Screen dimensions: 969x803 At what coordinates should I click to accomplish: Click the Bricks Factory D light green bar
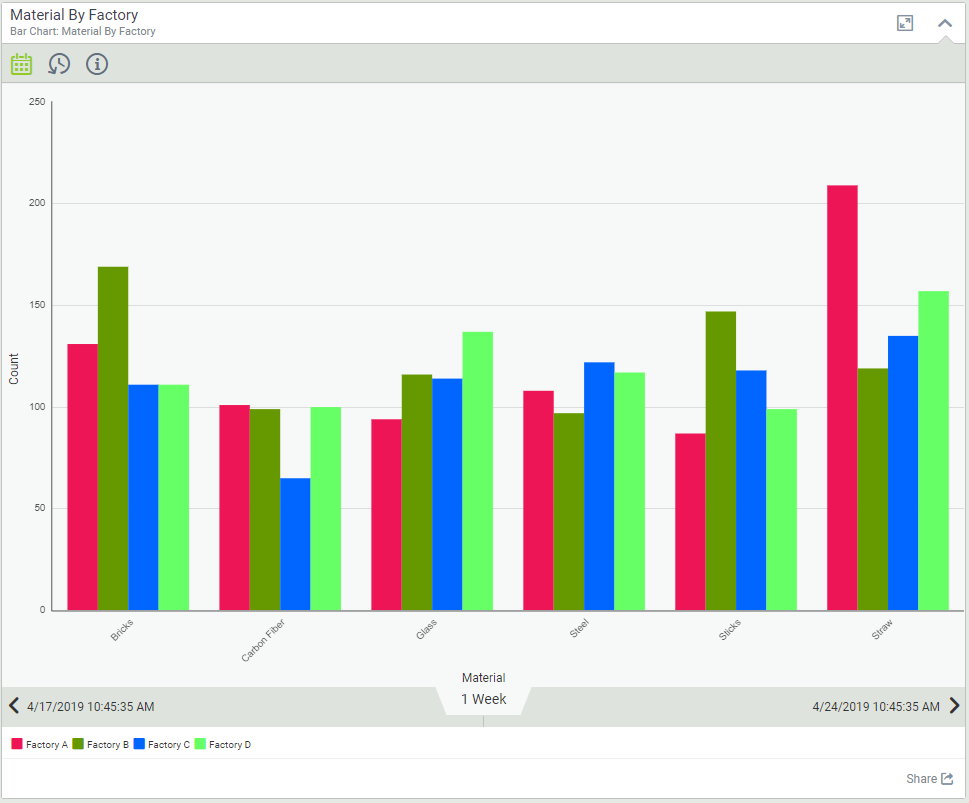tap(174, 498)
